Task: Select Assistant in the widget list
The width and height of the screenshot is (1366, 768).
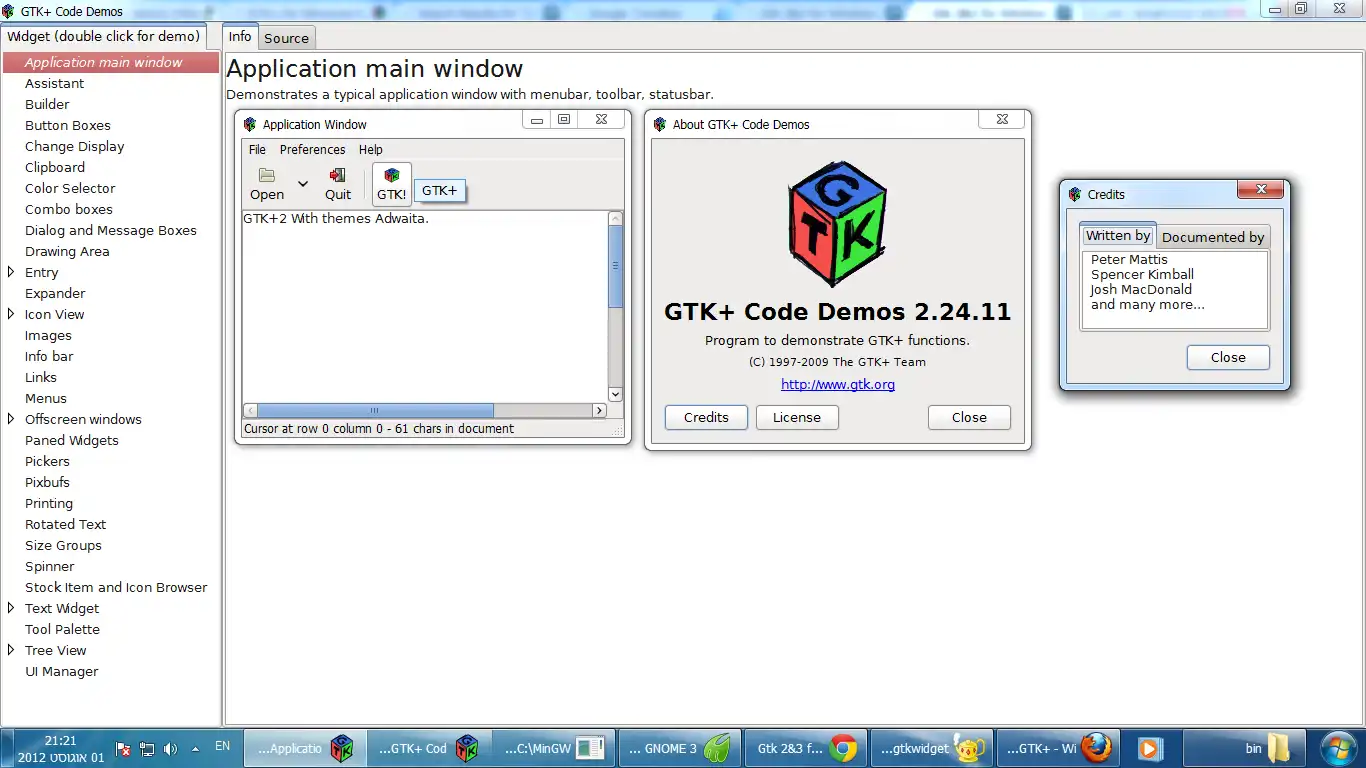Action: tap(111, 83)
